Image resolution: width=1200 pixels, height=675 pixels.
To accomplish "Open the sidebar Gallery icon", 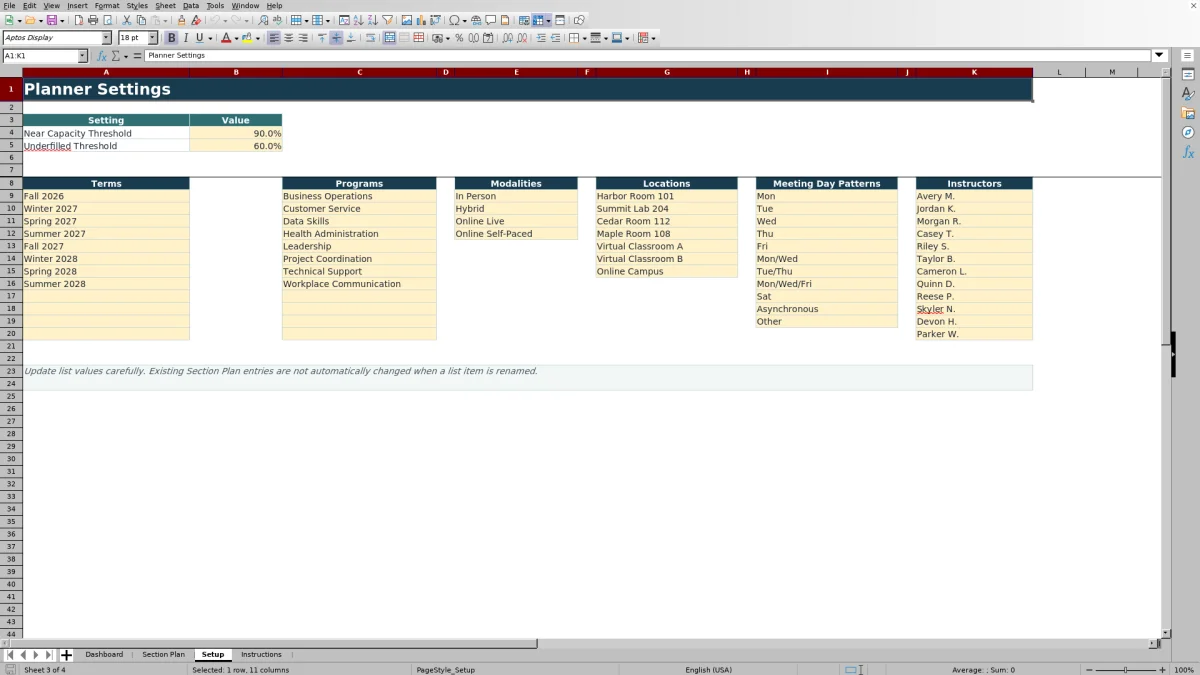I will 1188,113.
